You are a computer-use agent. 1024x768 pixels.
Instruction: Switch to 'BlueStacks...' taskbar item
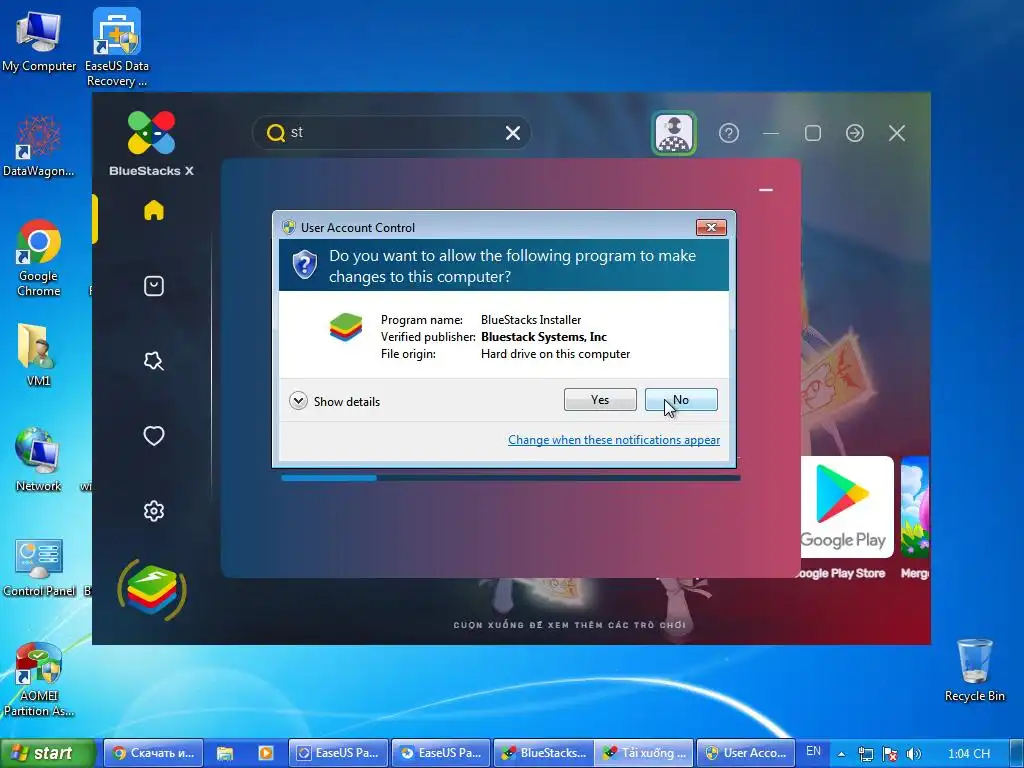pos(544,753)
